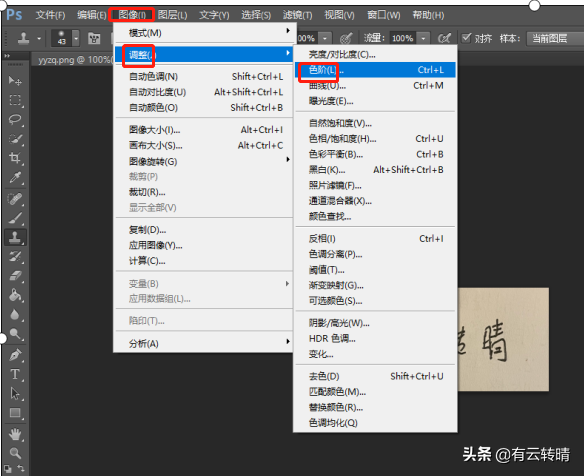Open the 选择(S) menu
Screen dimensions: 584x476
pos(256,15)
